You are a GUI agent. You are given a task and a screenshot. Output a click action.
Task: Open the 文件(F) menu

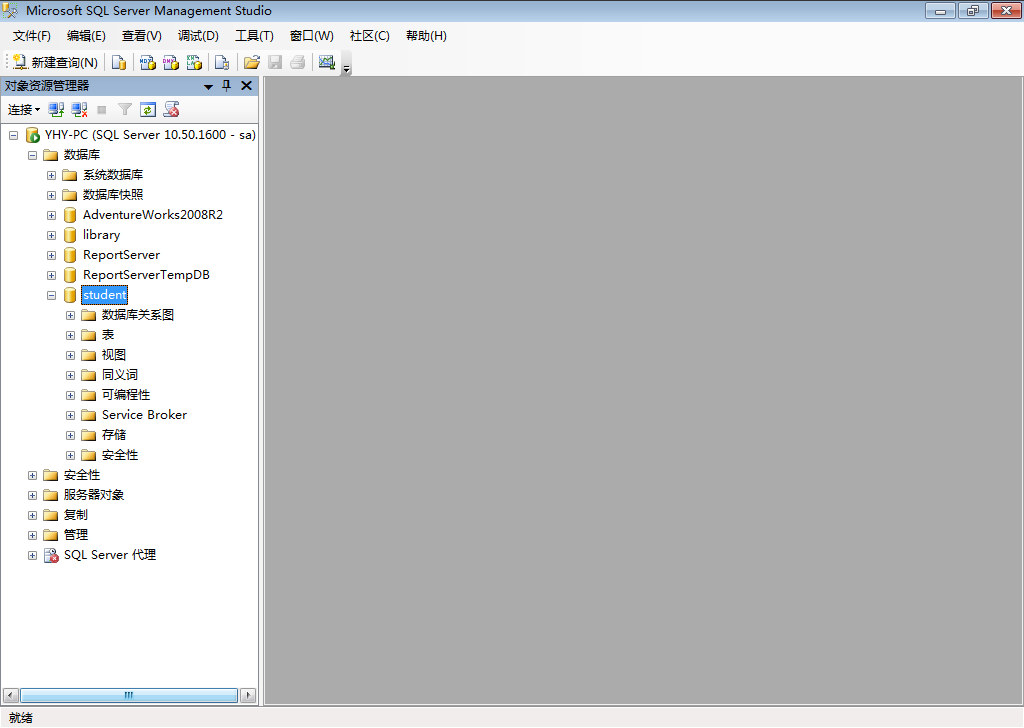click(31, 36)
